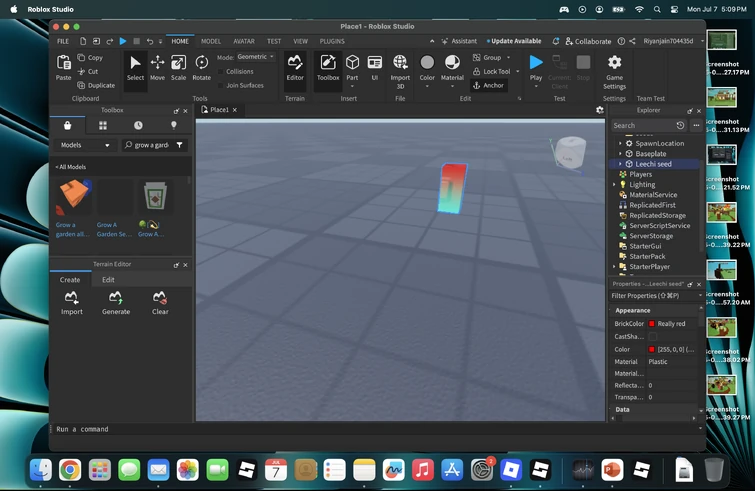The width and height of the screenshot is (755, 491).
Task: Switch to the MODEL ribbon tab
Action: tap(211, 41)
